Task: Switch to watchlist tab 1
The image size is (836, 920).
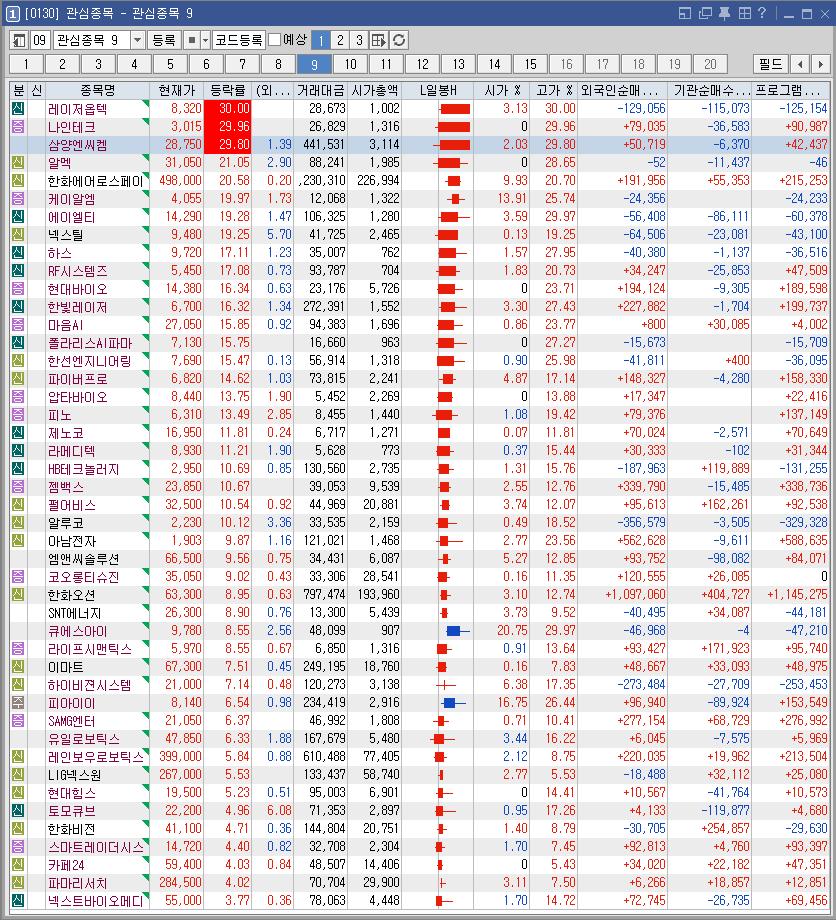Action: (26, 64)
